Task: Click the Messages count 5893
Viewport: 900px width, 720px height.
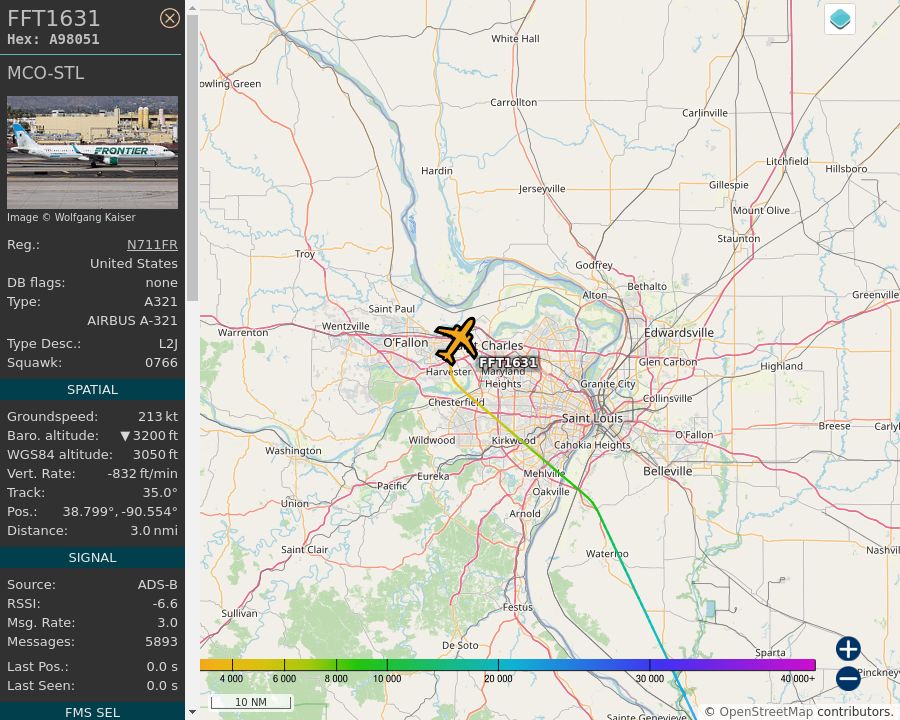Action: pos(161,641)
